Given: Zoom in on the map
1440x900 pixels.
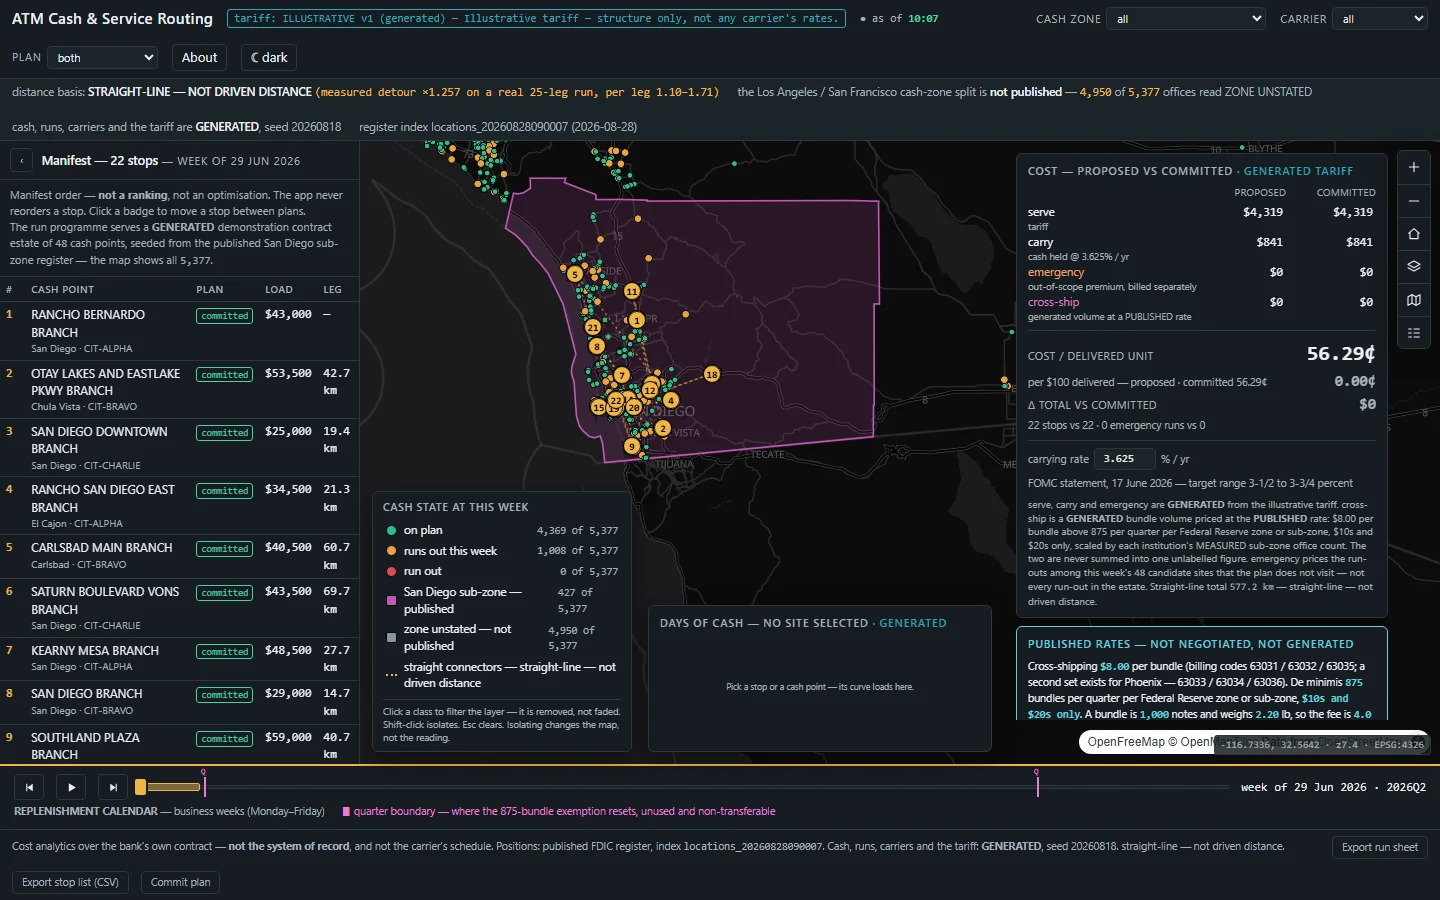Looking at the screenshot, I should click(x=1414, y=167).
